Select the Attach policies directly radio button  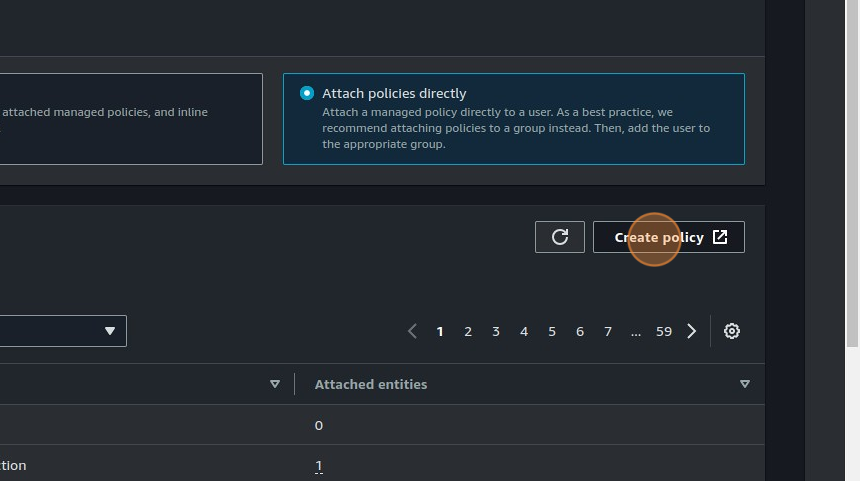tap(307, 93)
